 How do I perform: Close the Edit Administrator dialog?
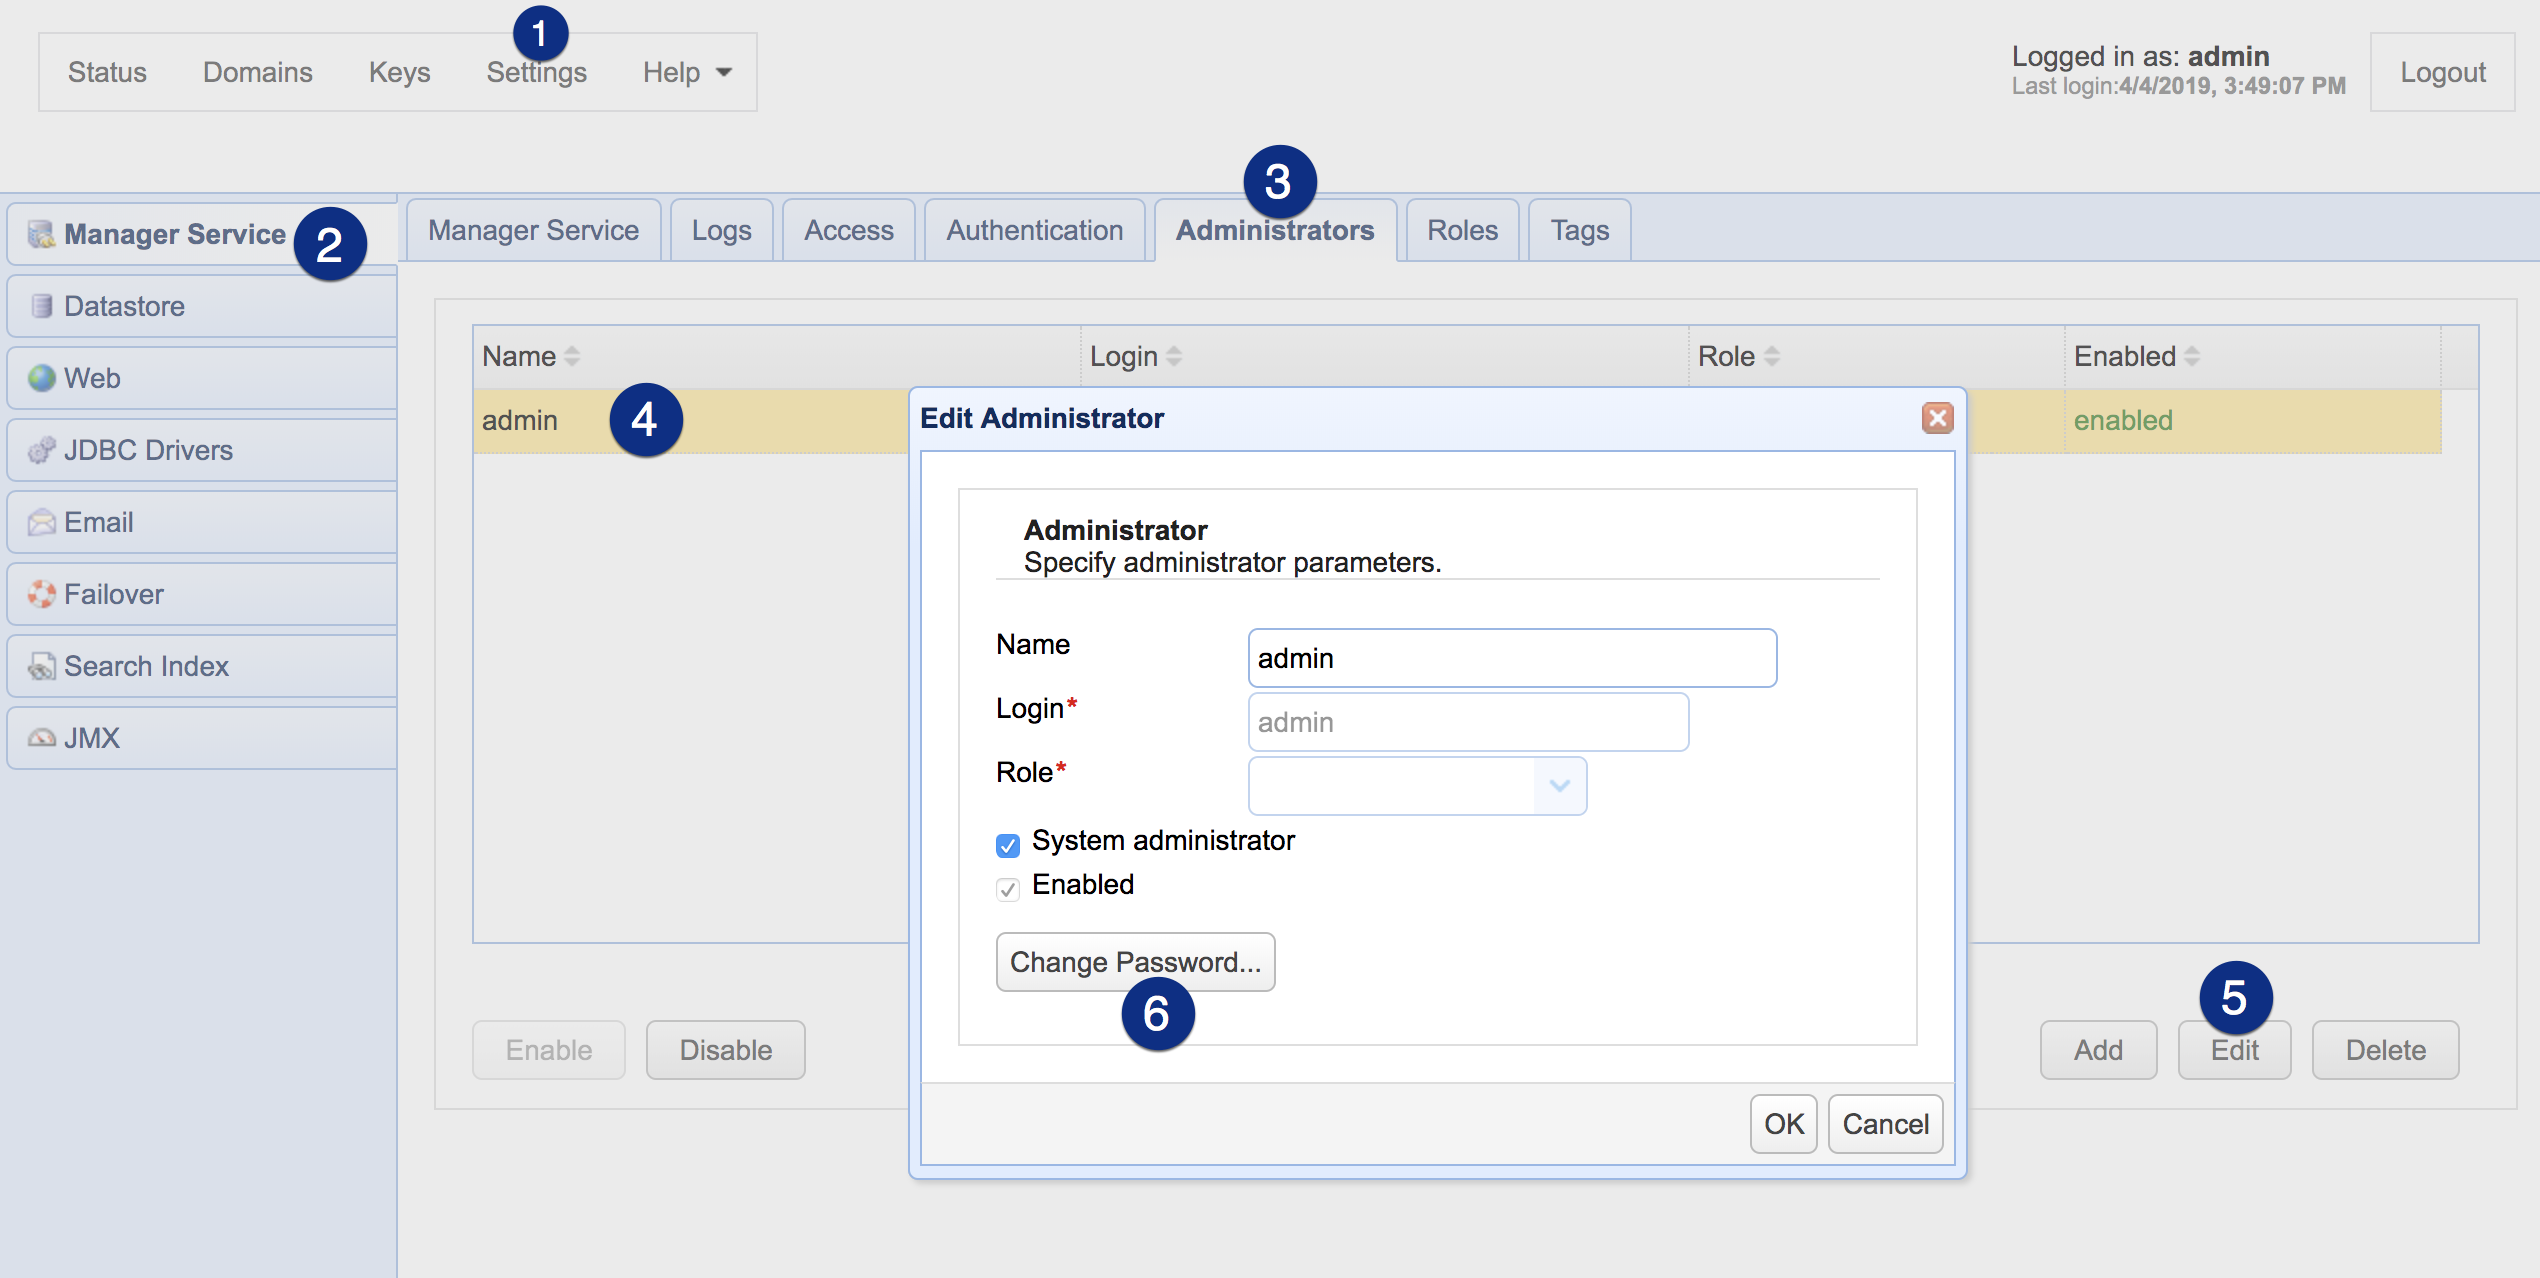[x=1937, y=418]
